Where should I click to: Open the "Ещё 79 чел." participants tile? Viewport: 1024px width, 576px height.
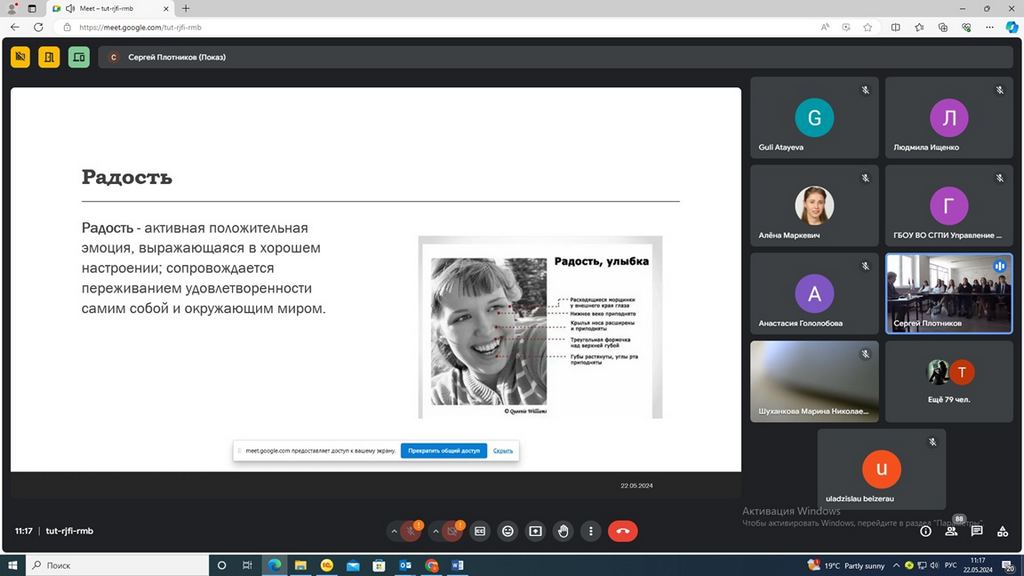click(948, 381)
